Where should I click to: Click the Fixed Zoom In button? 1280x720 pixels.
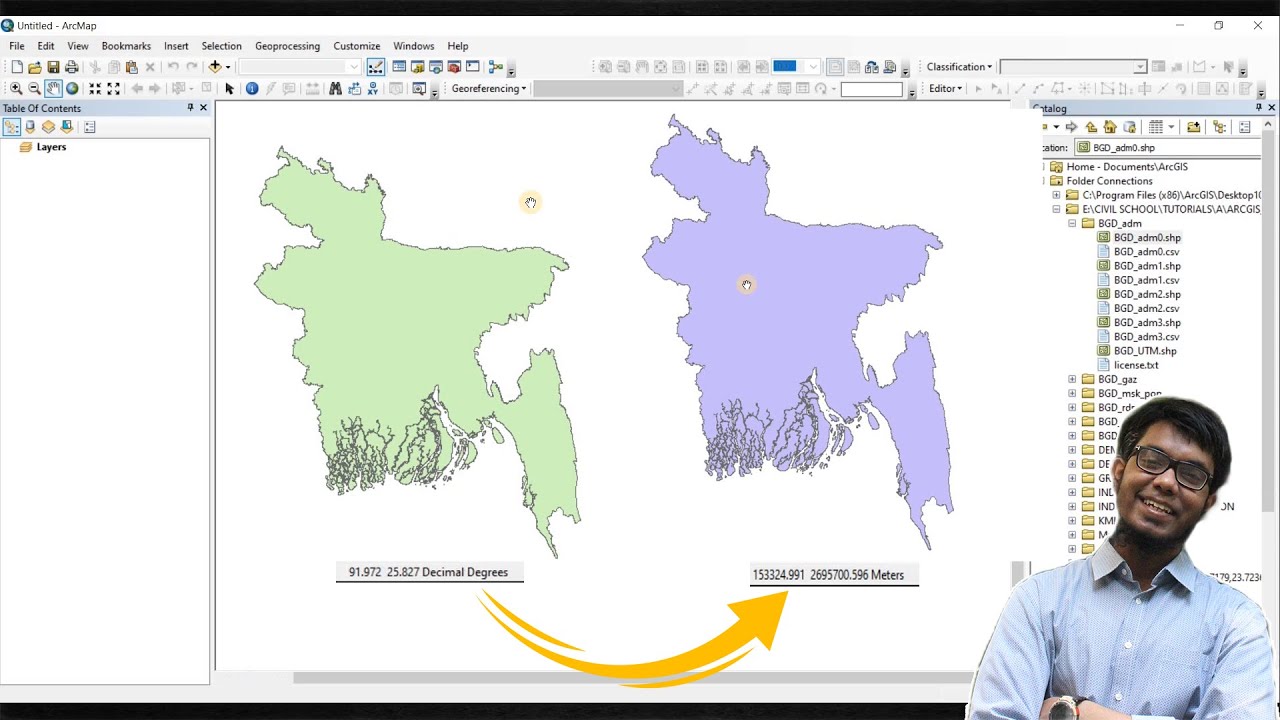point(95,89)
